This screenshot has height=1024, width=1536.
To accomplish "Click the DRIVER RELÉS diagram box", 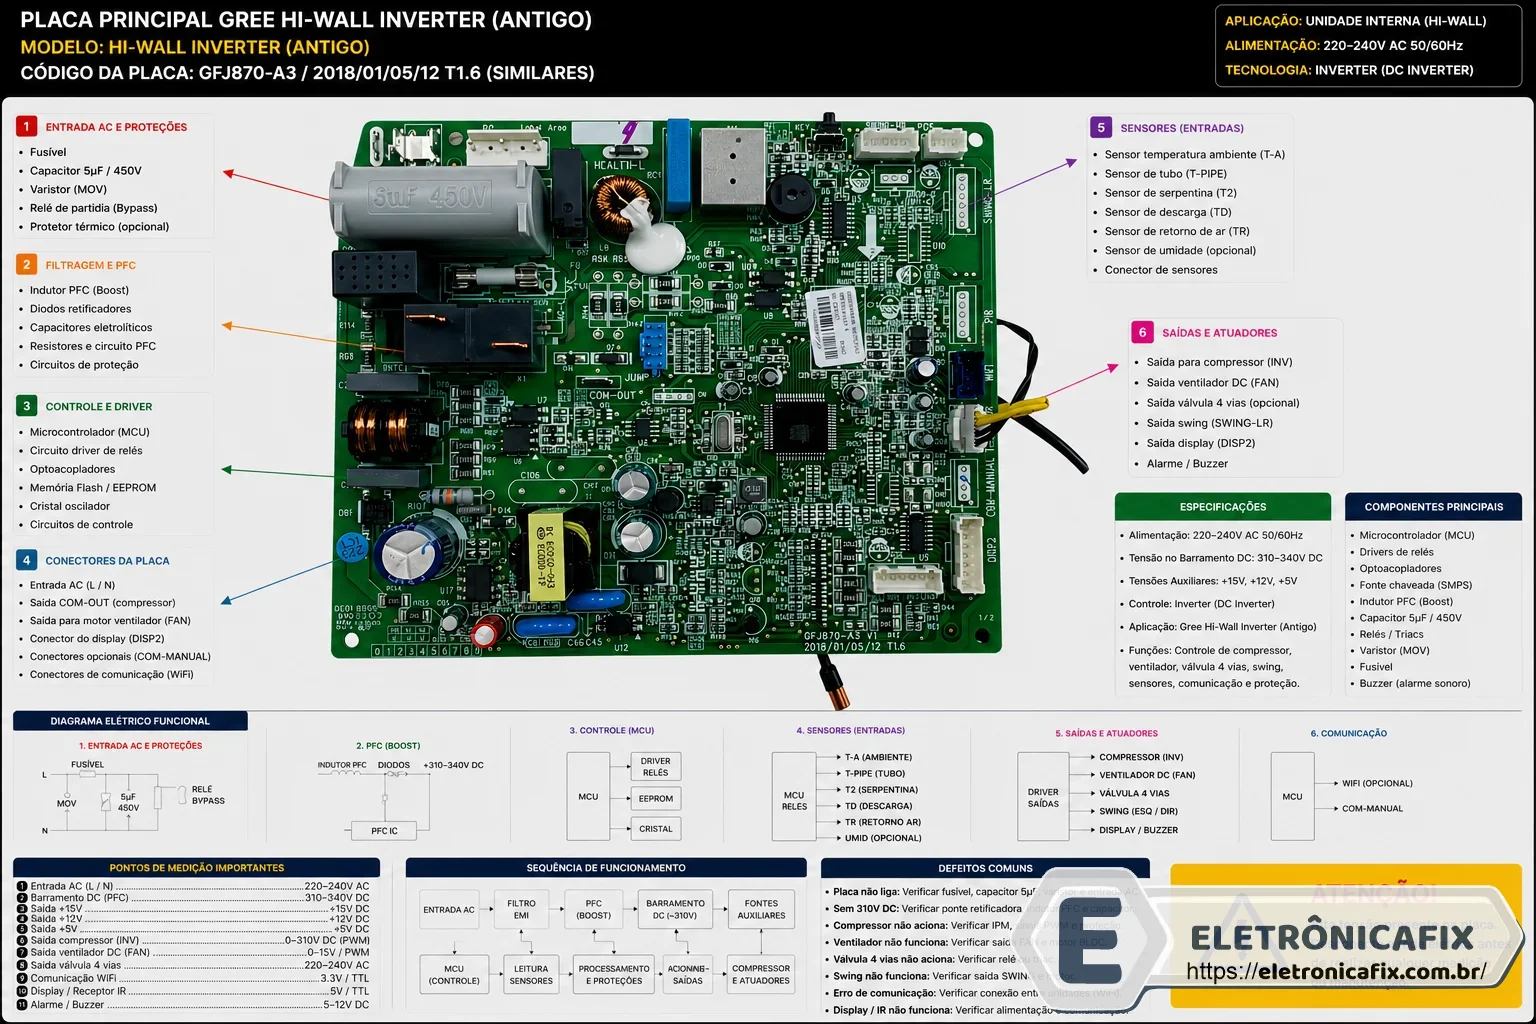I will 656,767.
